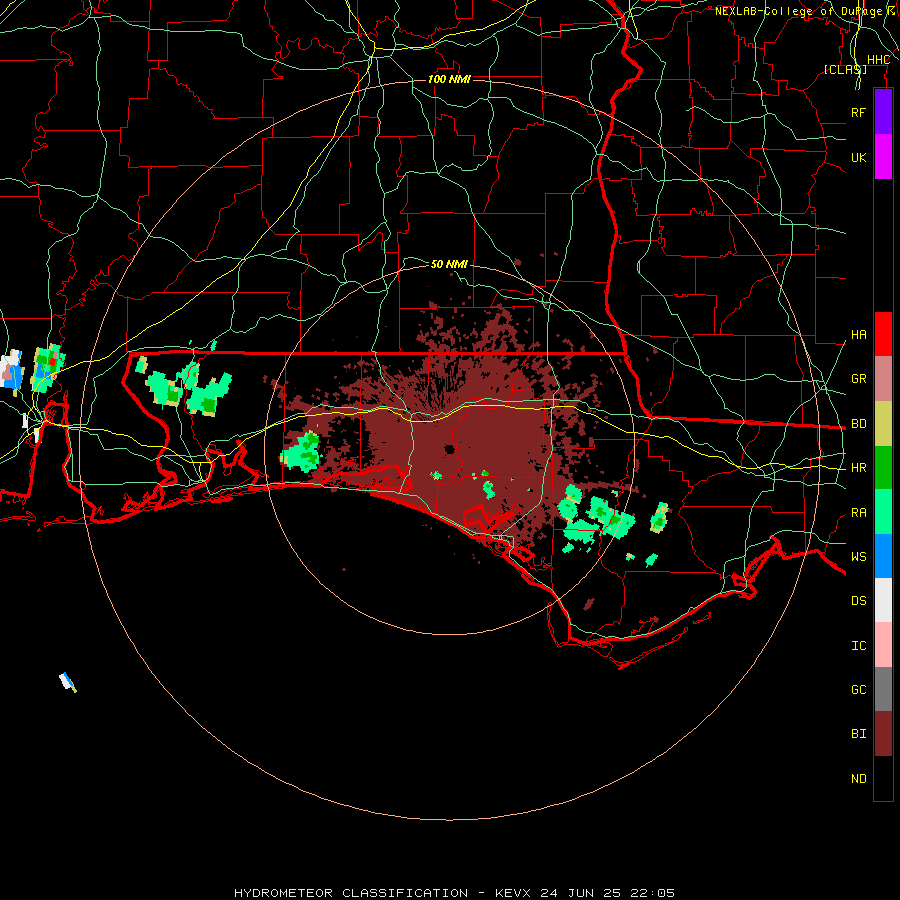Click the 100 NMI range ring label
The width and height of the screenshot is (900, 900).
point(449,79)
